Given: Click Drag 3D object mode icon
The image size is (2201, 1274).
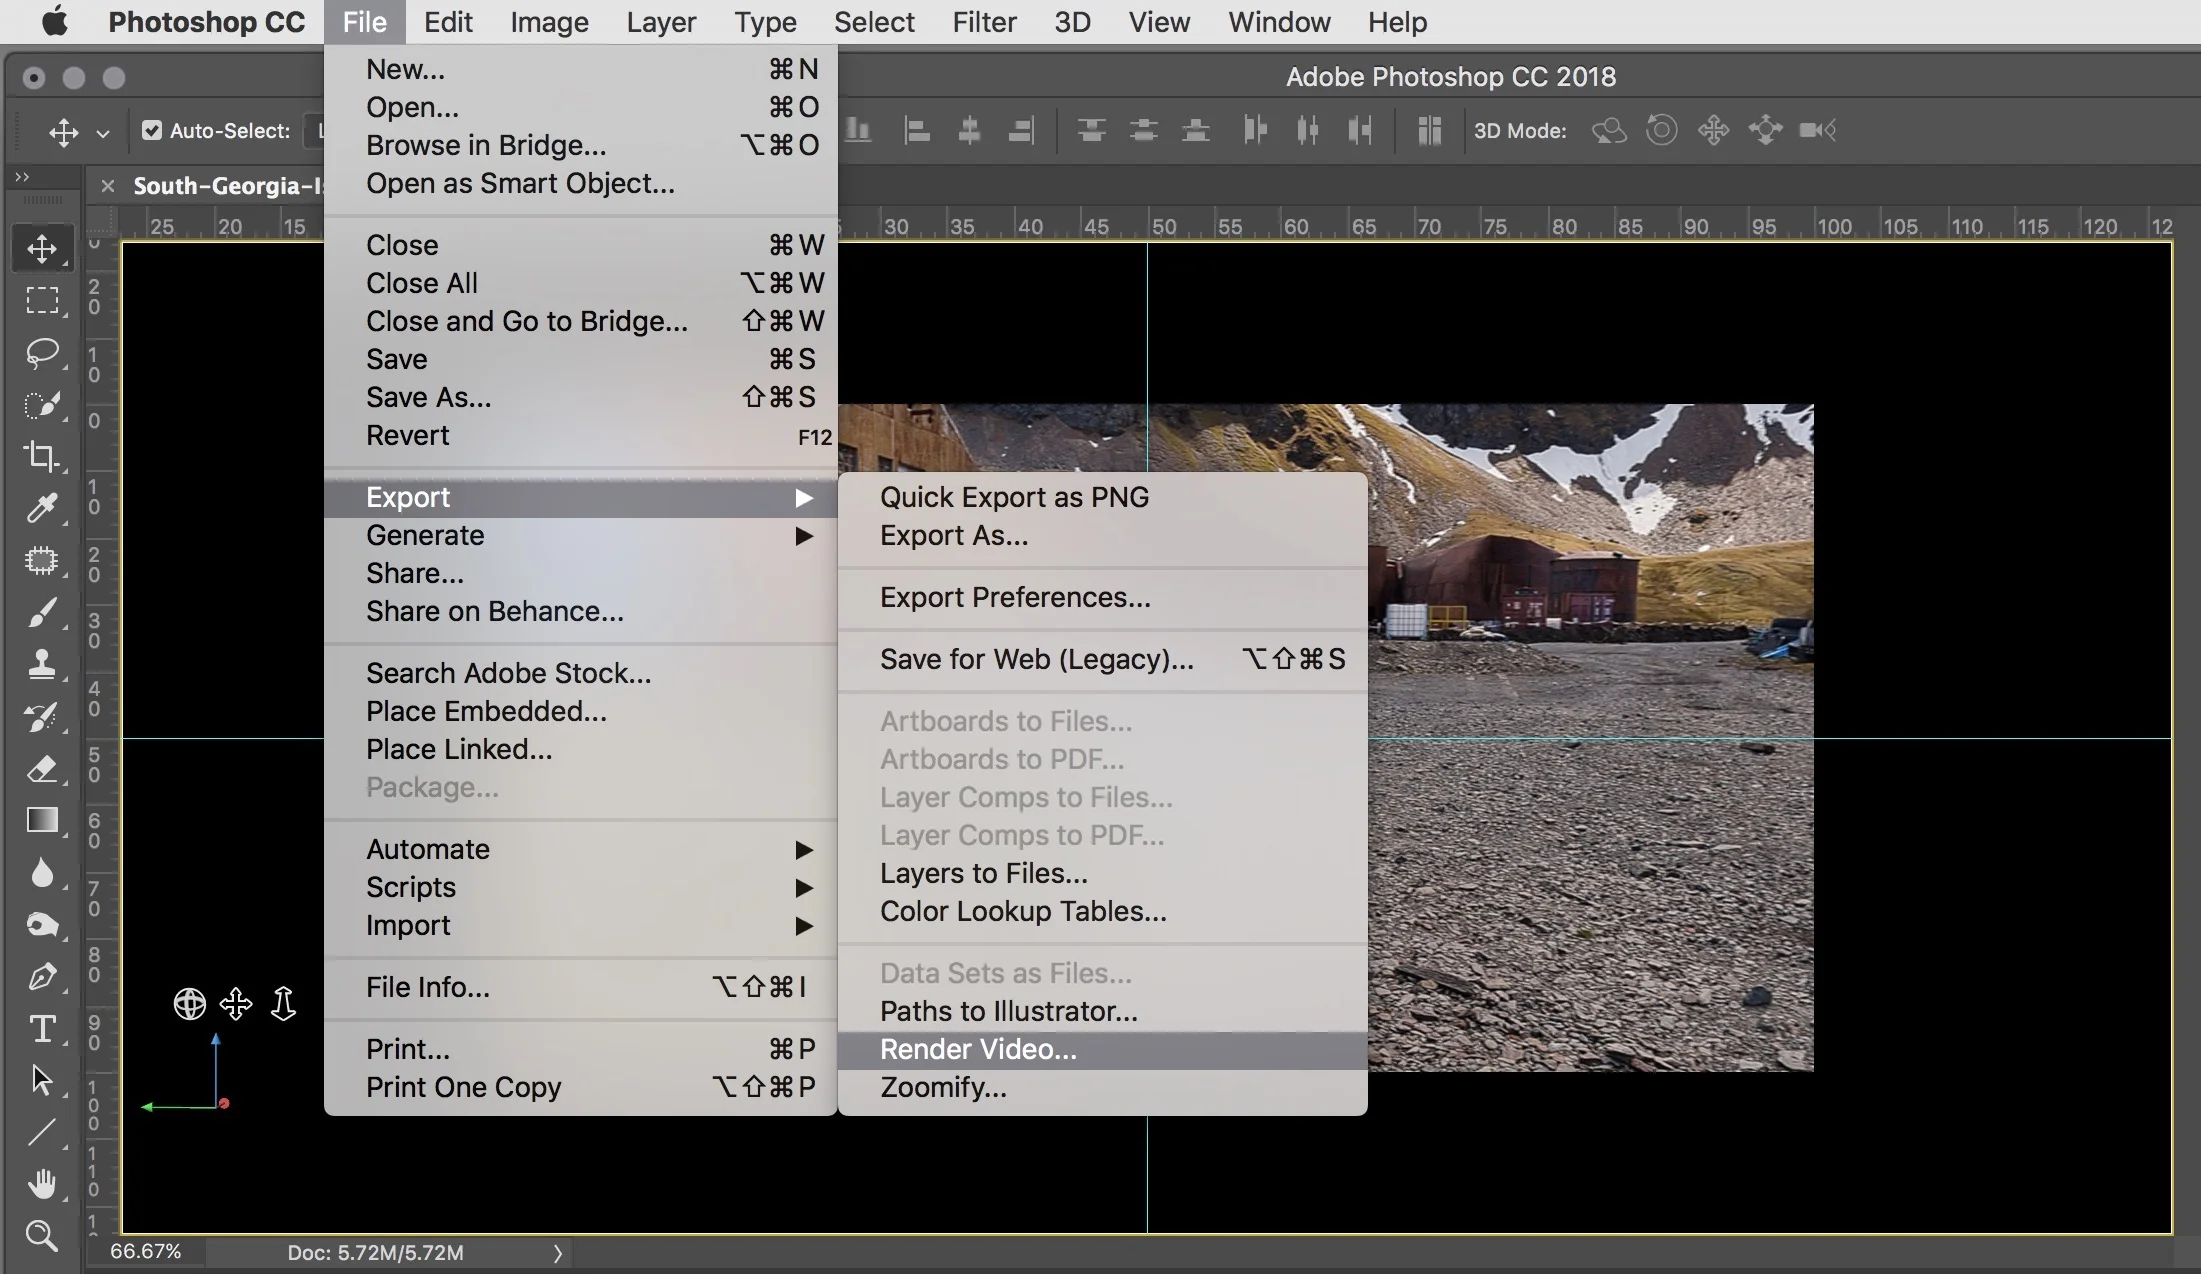Looking at the screenshot, I should point(1713,130).
